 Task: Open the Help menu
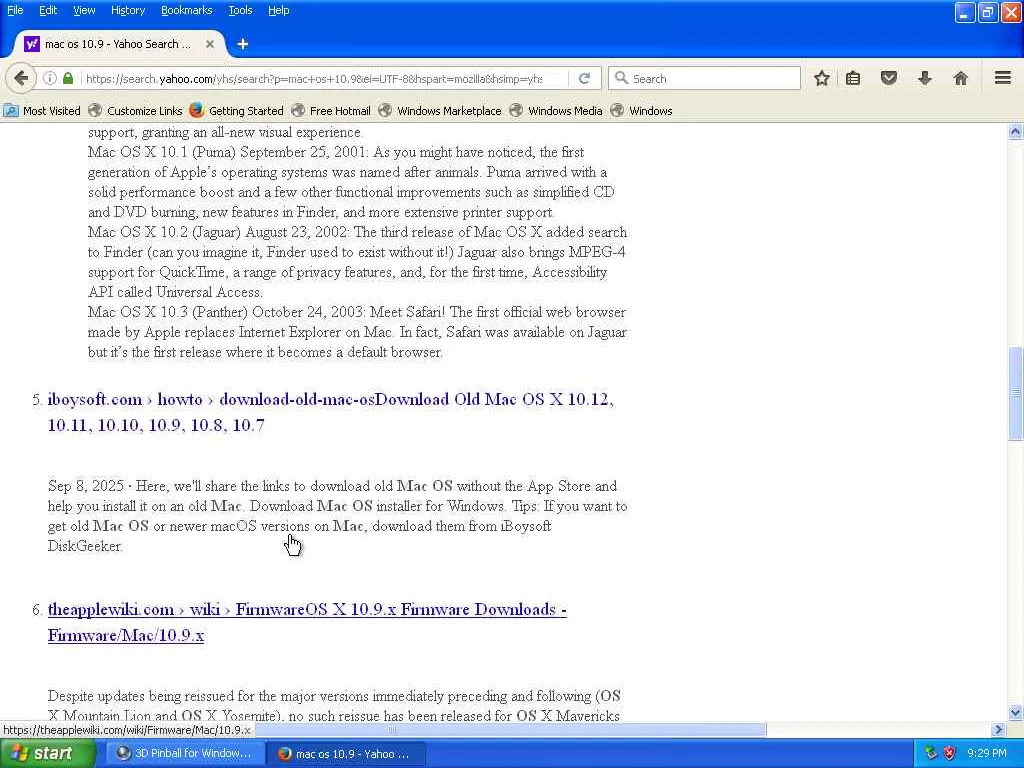coord(278,10)
